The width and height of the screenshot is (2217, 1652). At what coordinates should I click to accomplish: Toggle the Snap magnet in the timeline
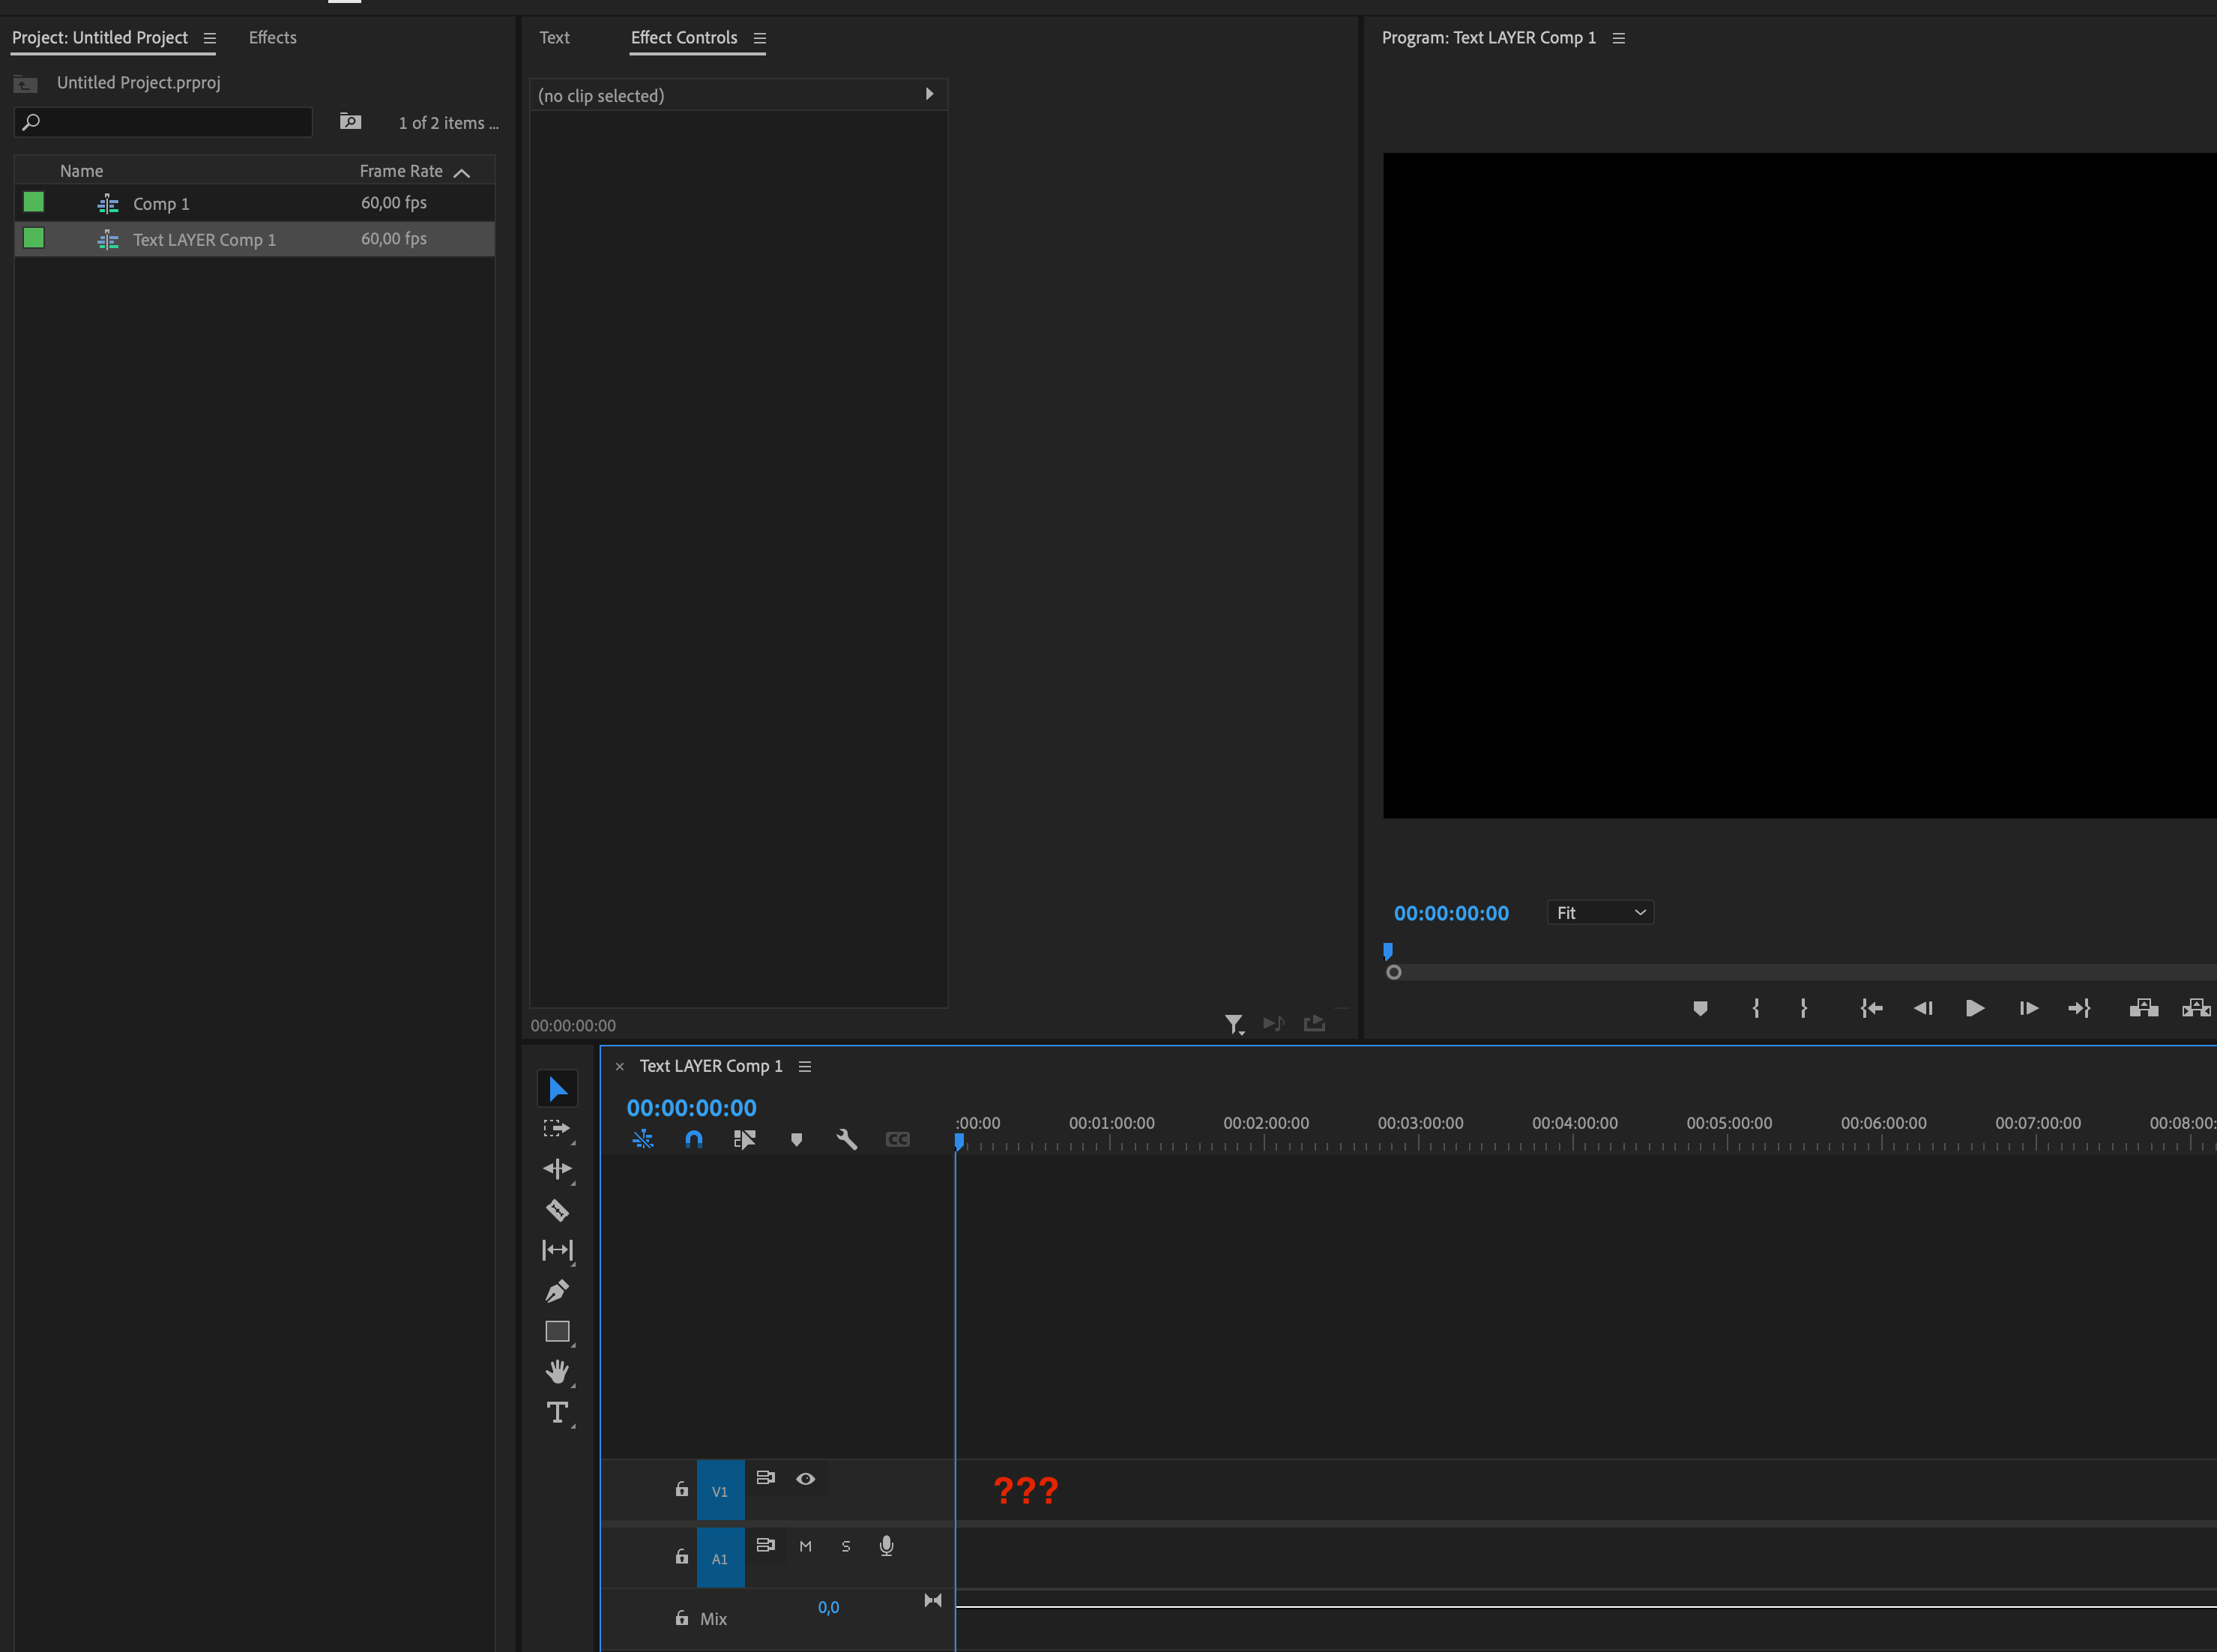[x=693, y=1139]
